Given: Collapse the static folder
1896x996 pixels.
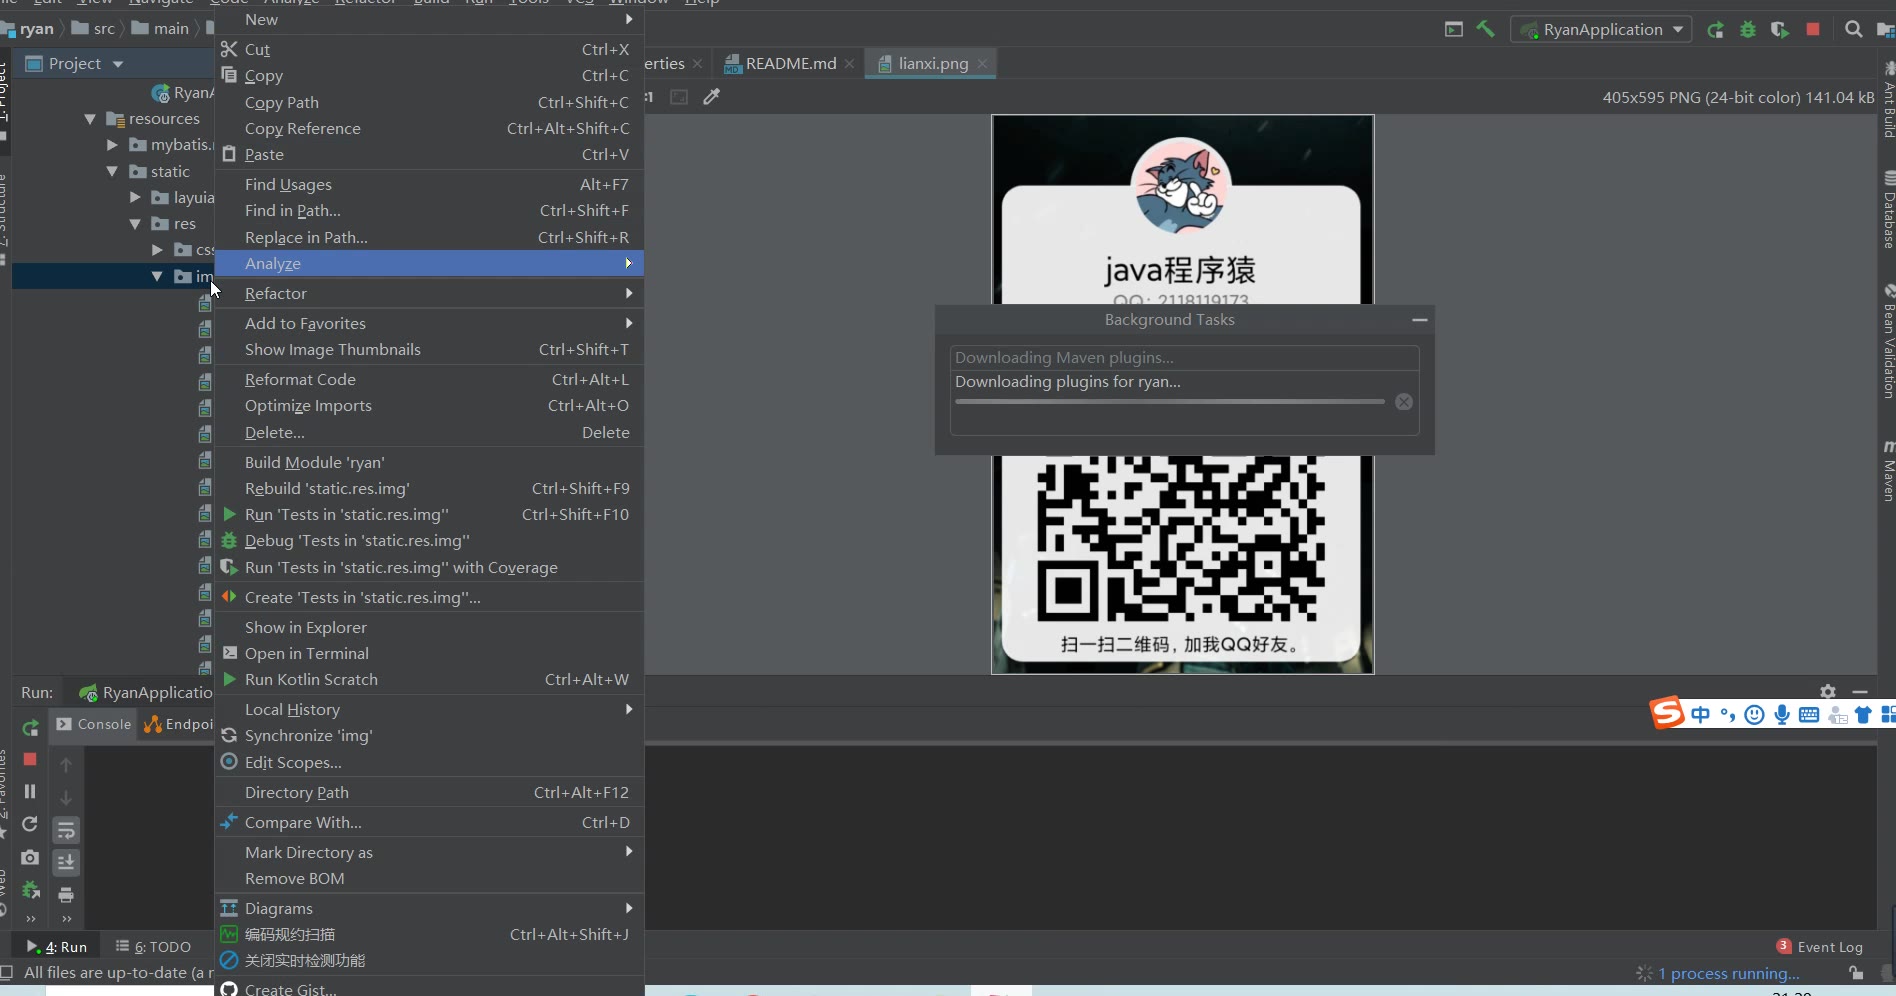Looking at the screenshot, I should click(x=112, y=171).
